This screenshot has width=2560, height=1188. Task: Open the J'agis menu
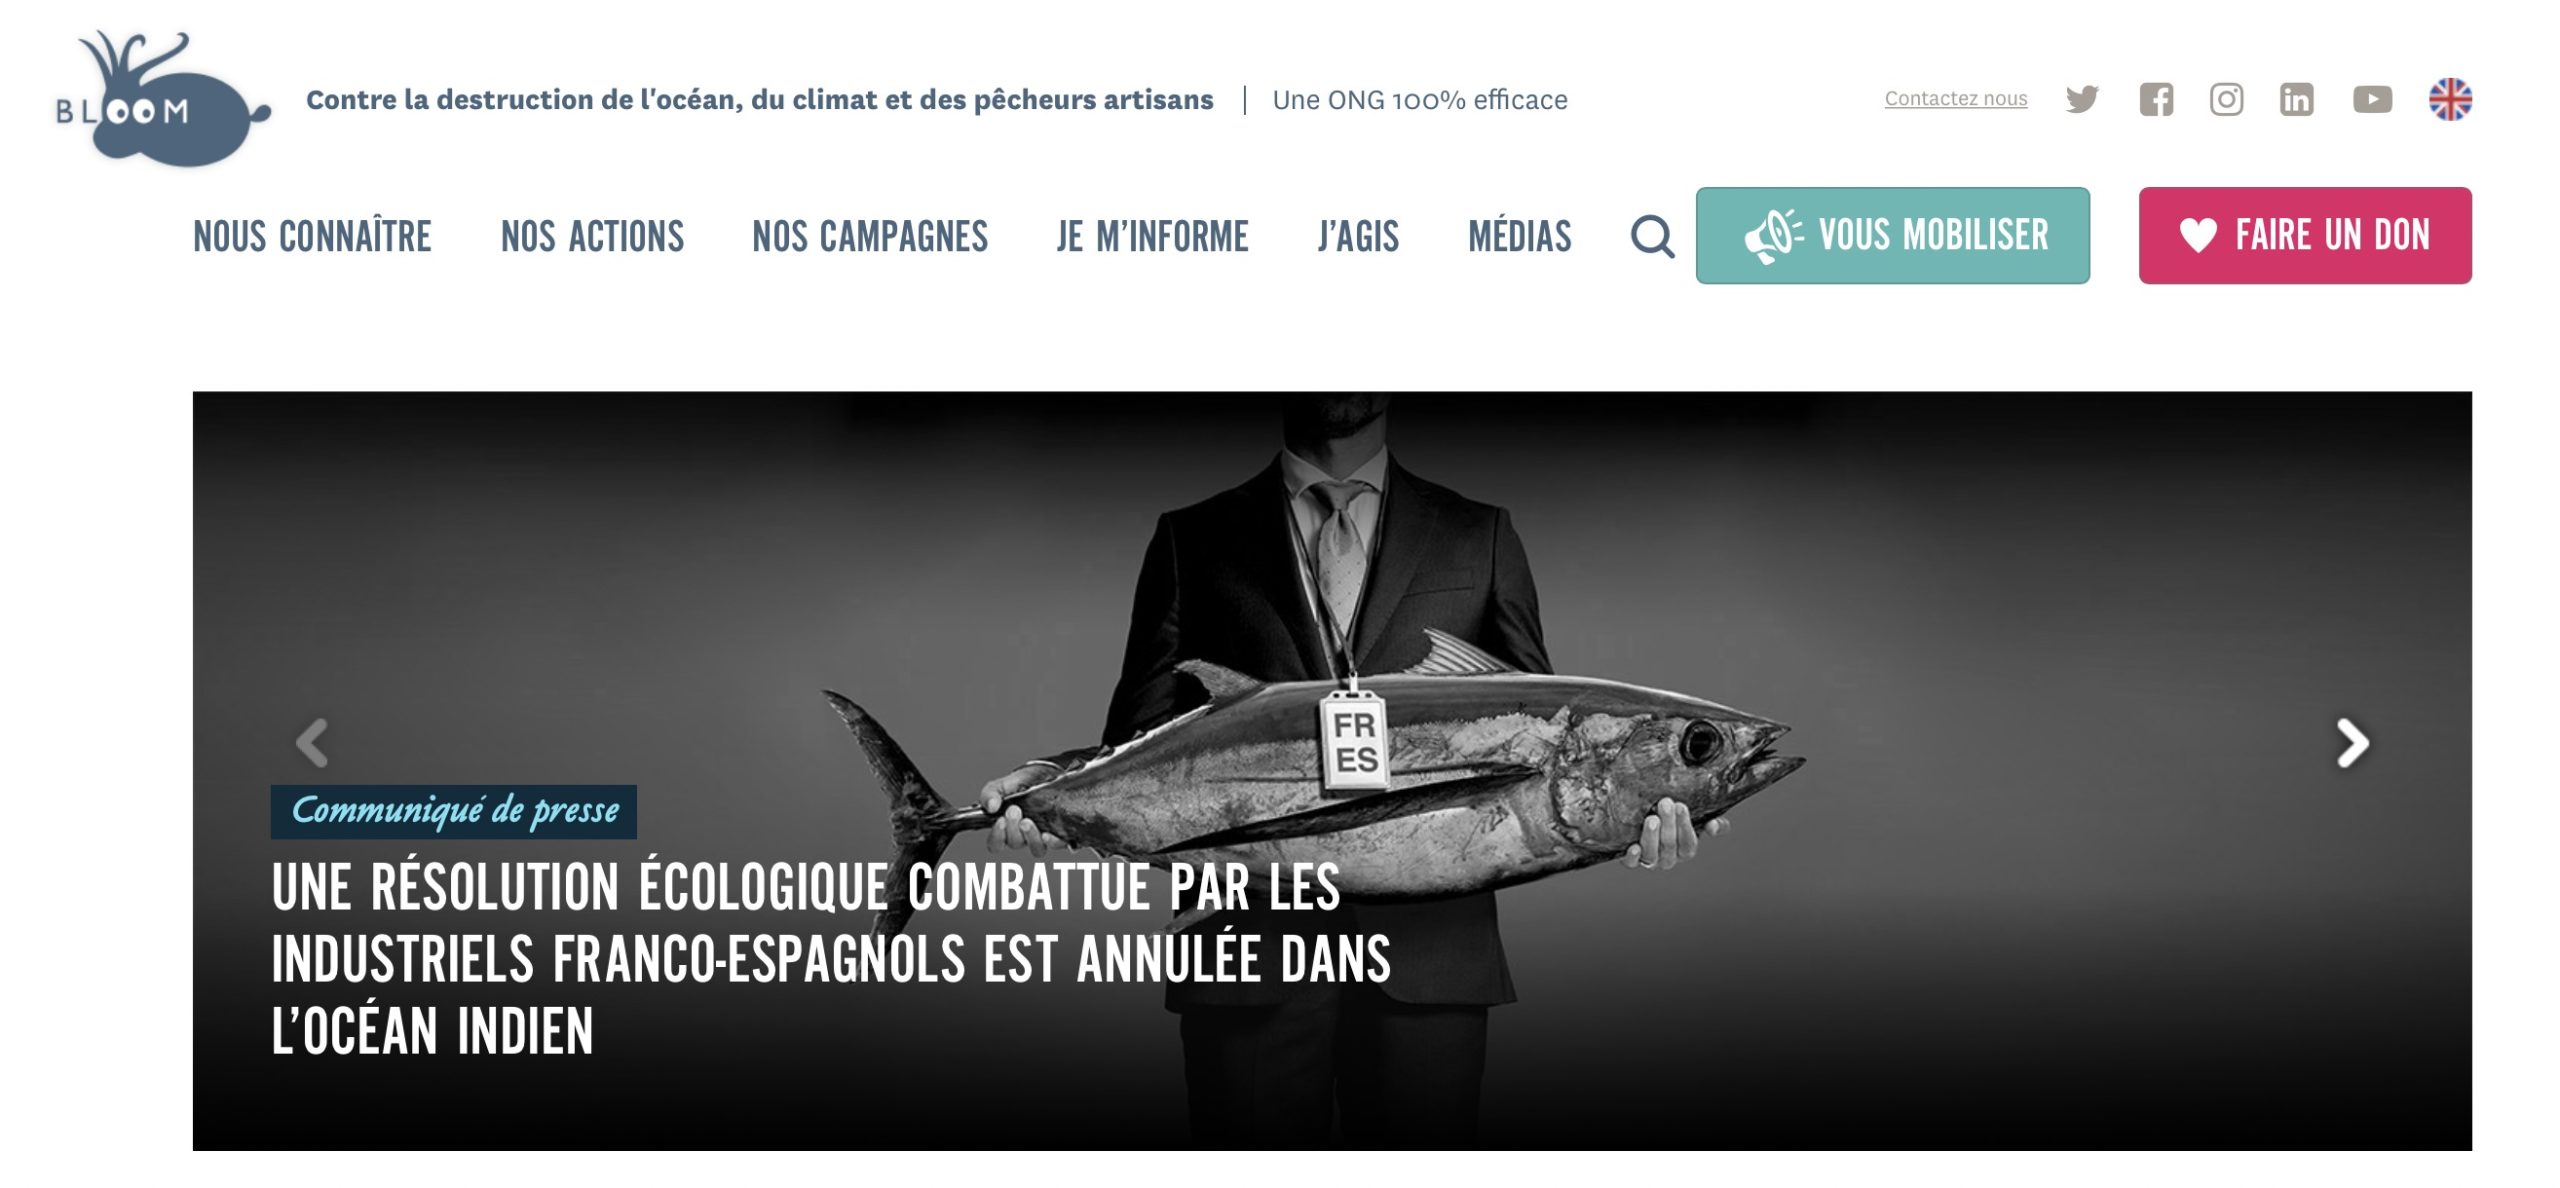[x=1358, y=237]
